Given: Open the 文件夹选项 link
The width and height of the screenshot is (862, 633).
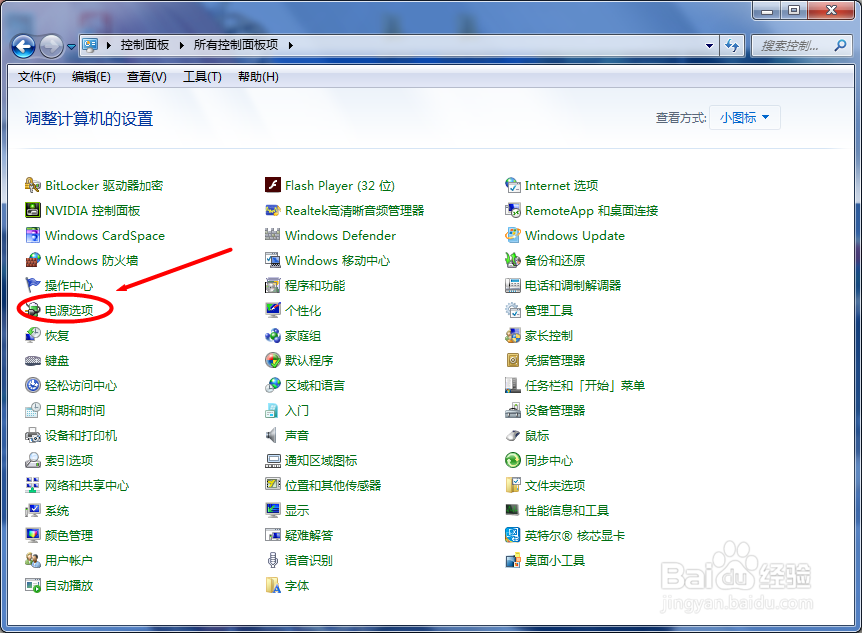Looking at the screenshot, I should pyautogui.click(x=555, y=485).
